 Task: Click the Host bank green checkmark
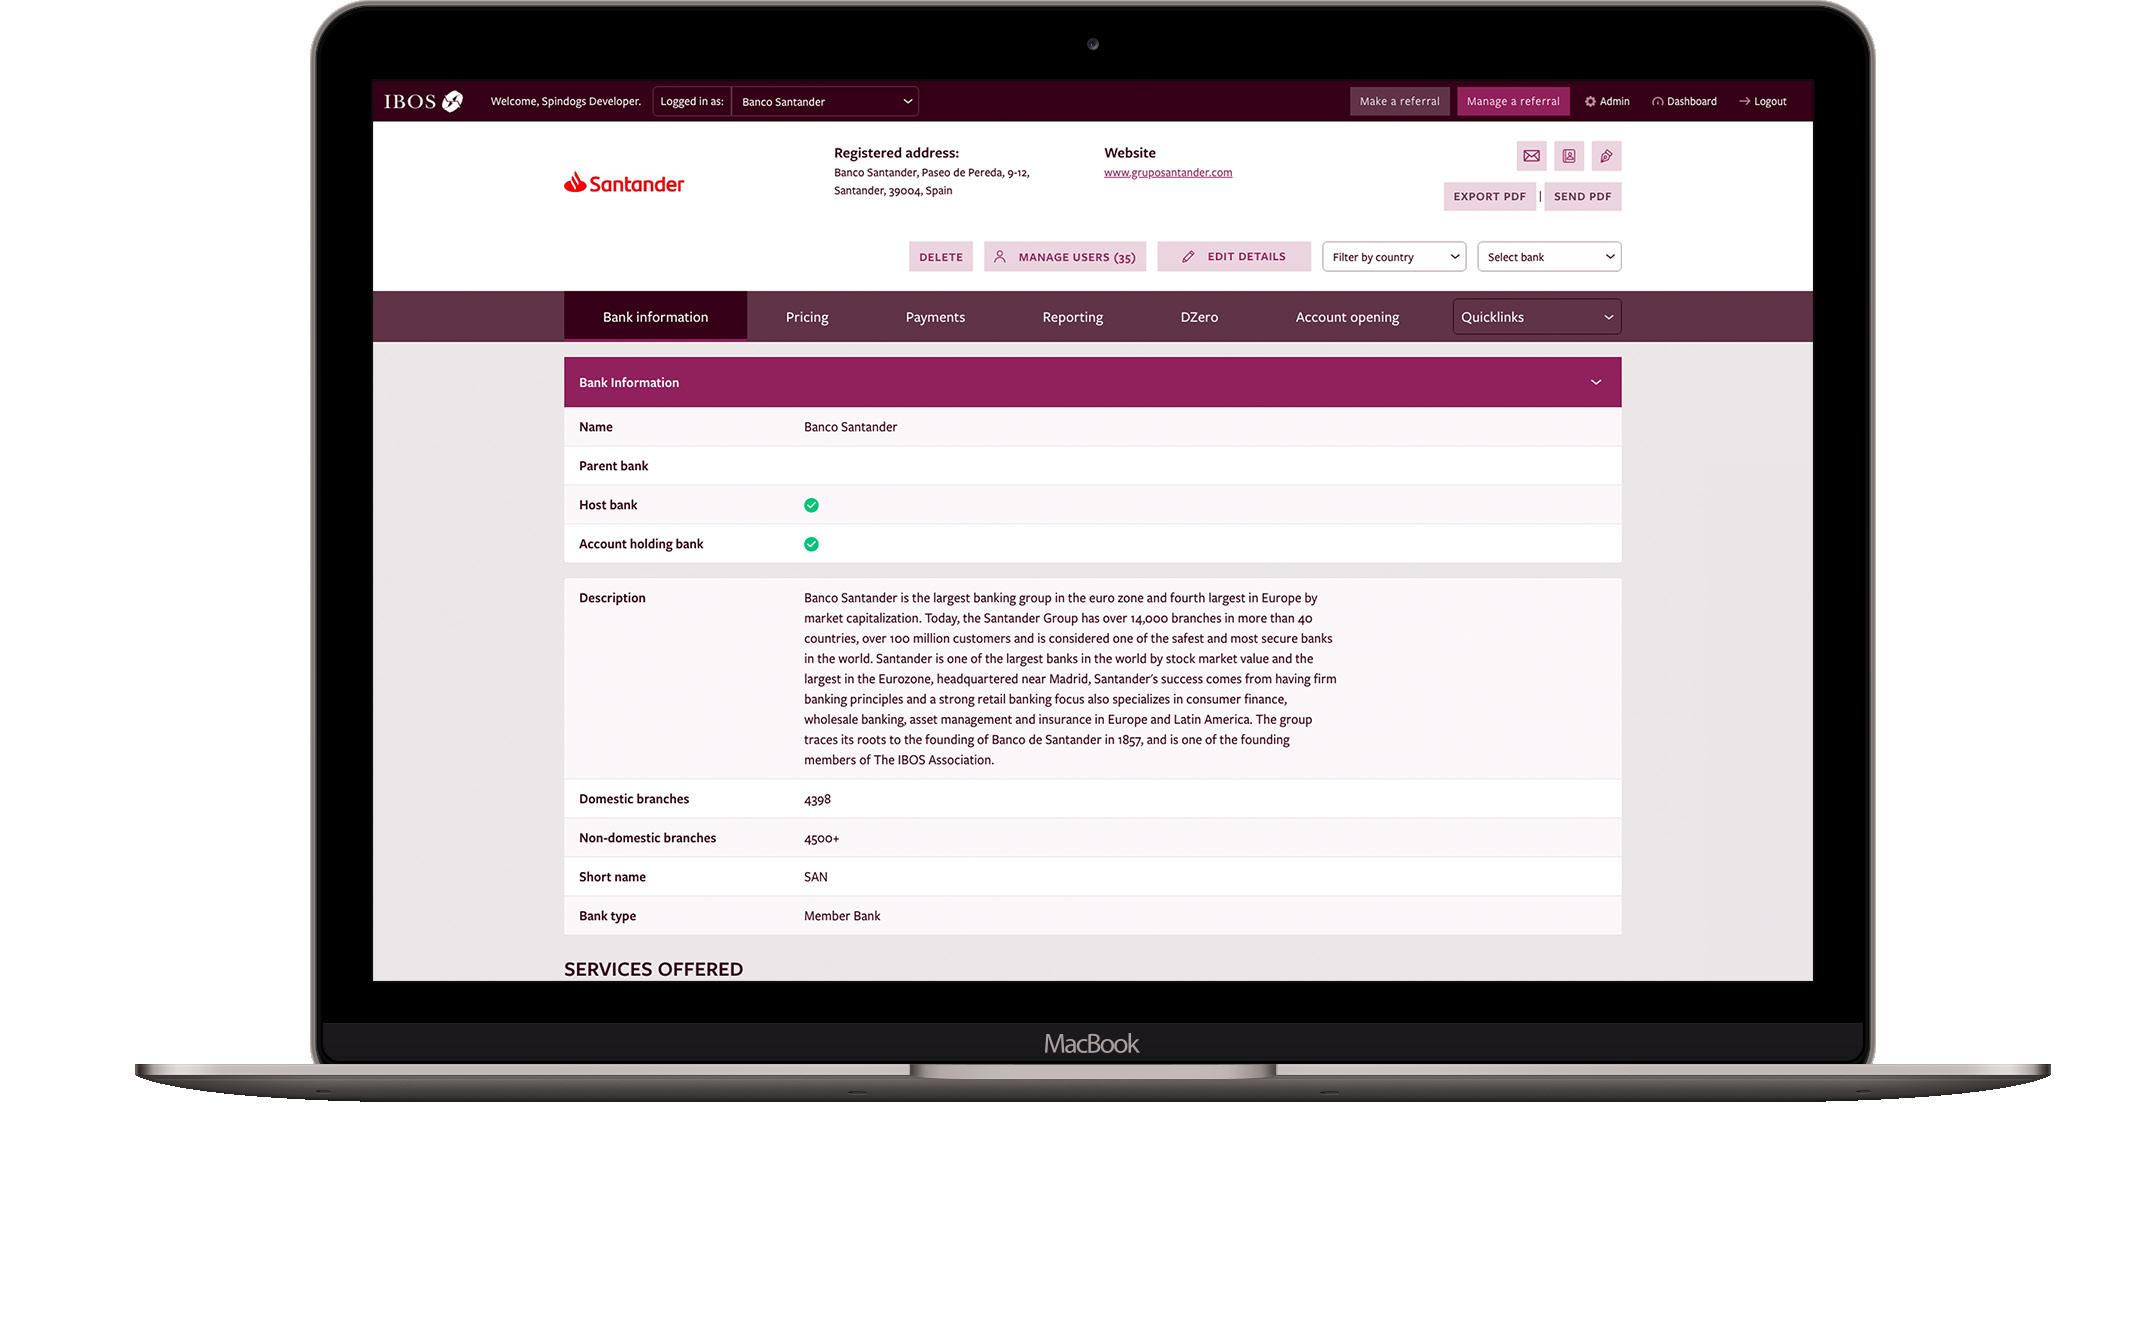(811, 505)
